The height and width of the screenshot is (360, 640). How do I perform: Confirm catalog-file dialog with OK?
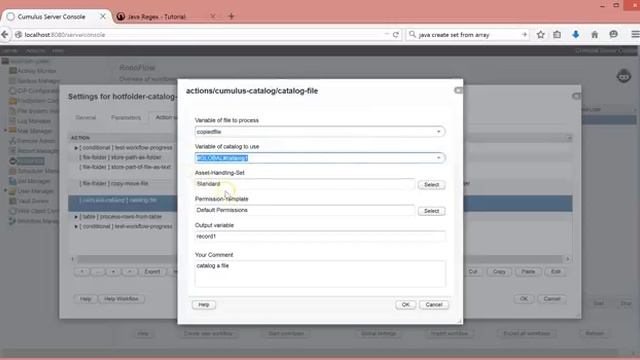pos(405,305)
